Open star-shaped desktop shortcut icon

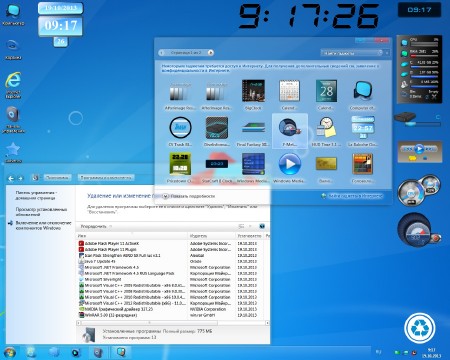pyautogui.click(x=13, y=152)
